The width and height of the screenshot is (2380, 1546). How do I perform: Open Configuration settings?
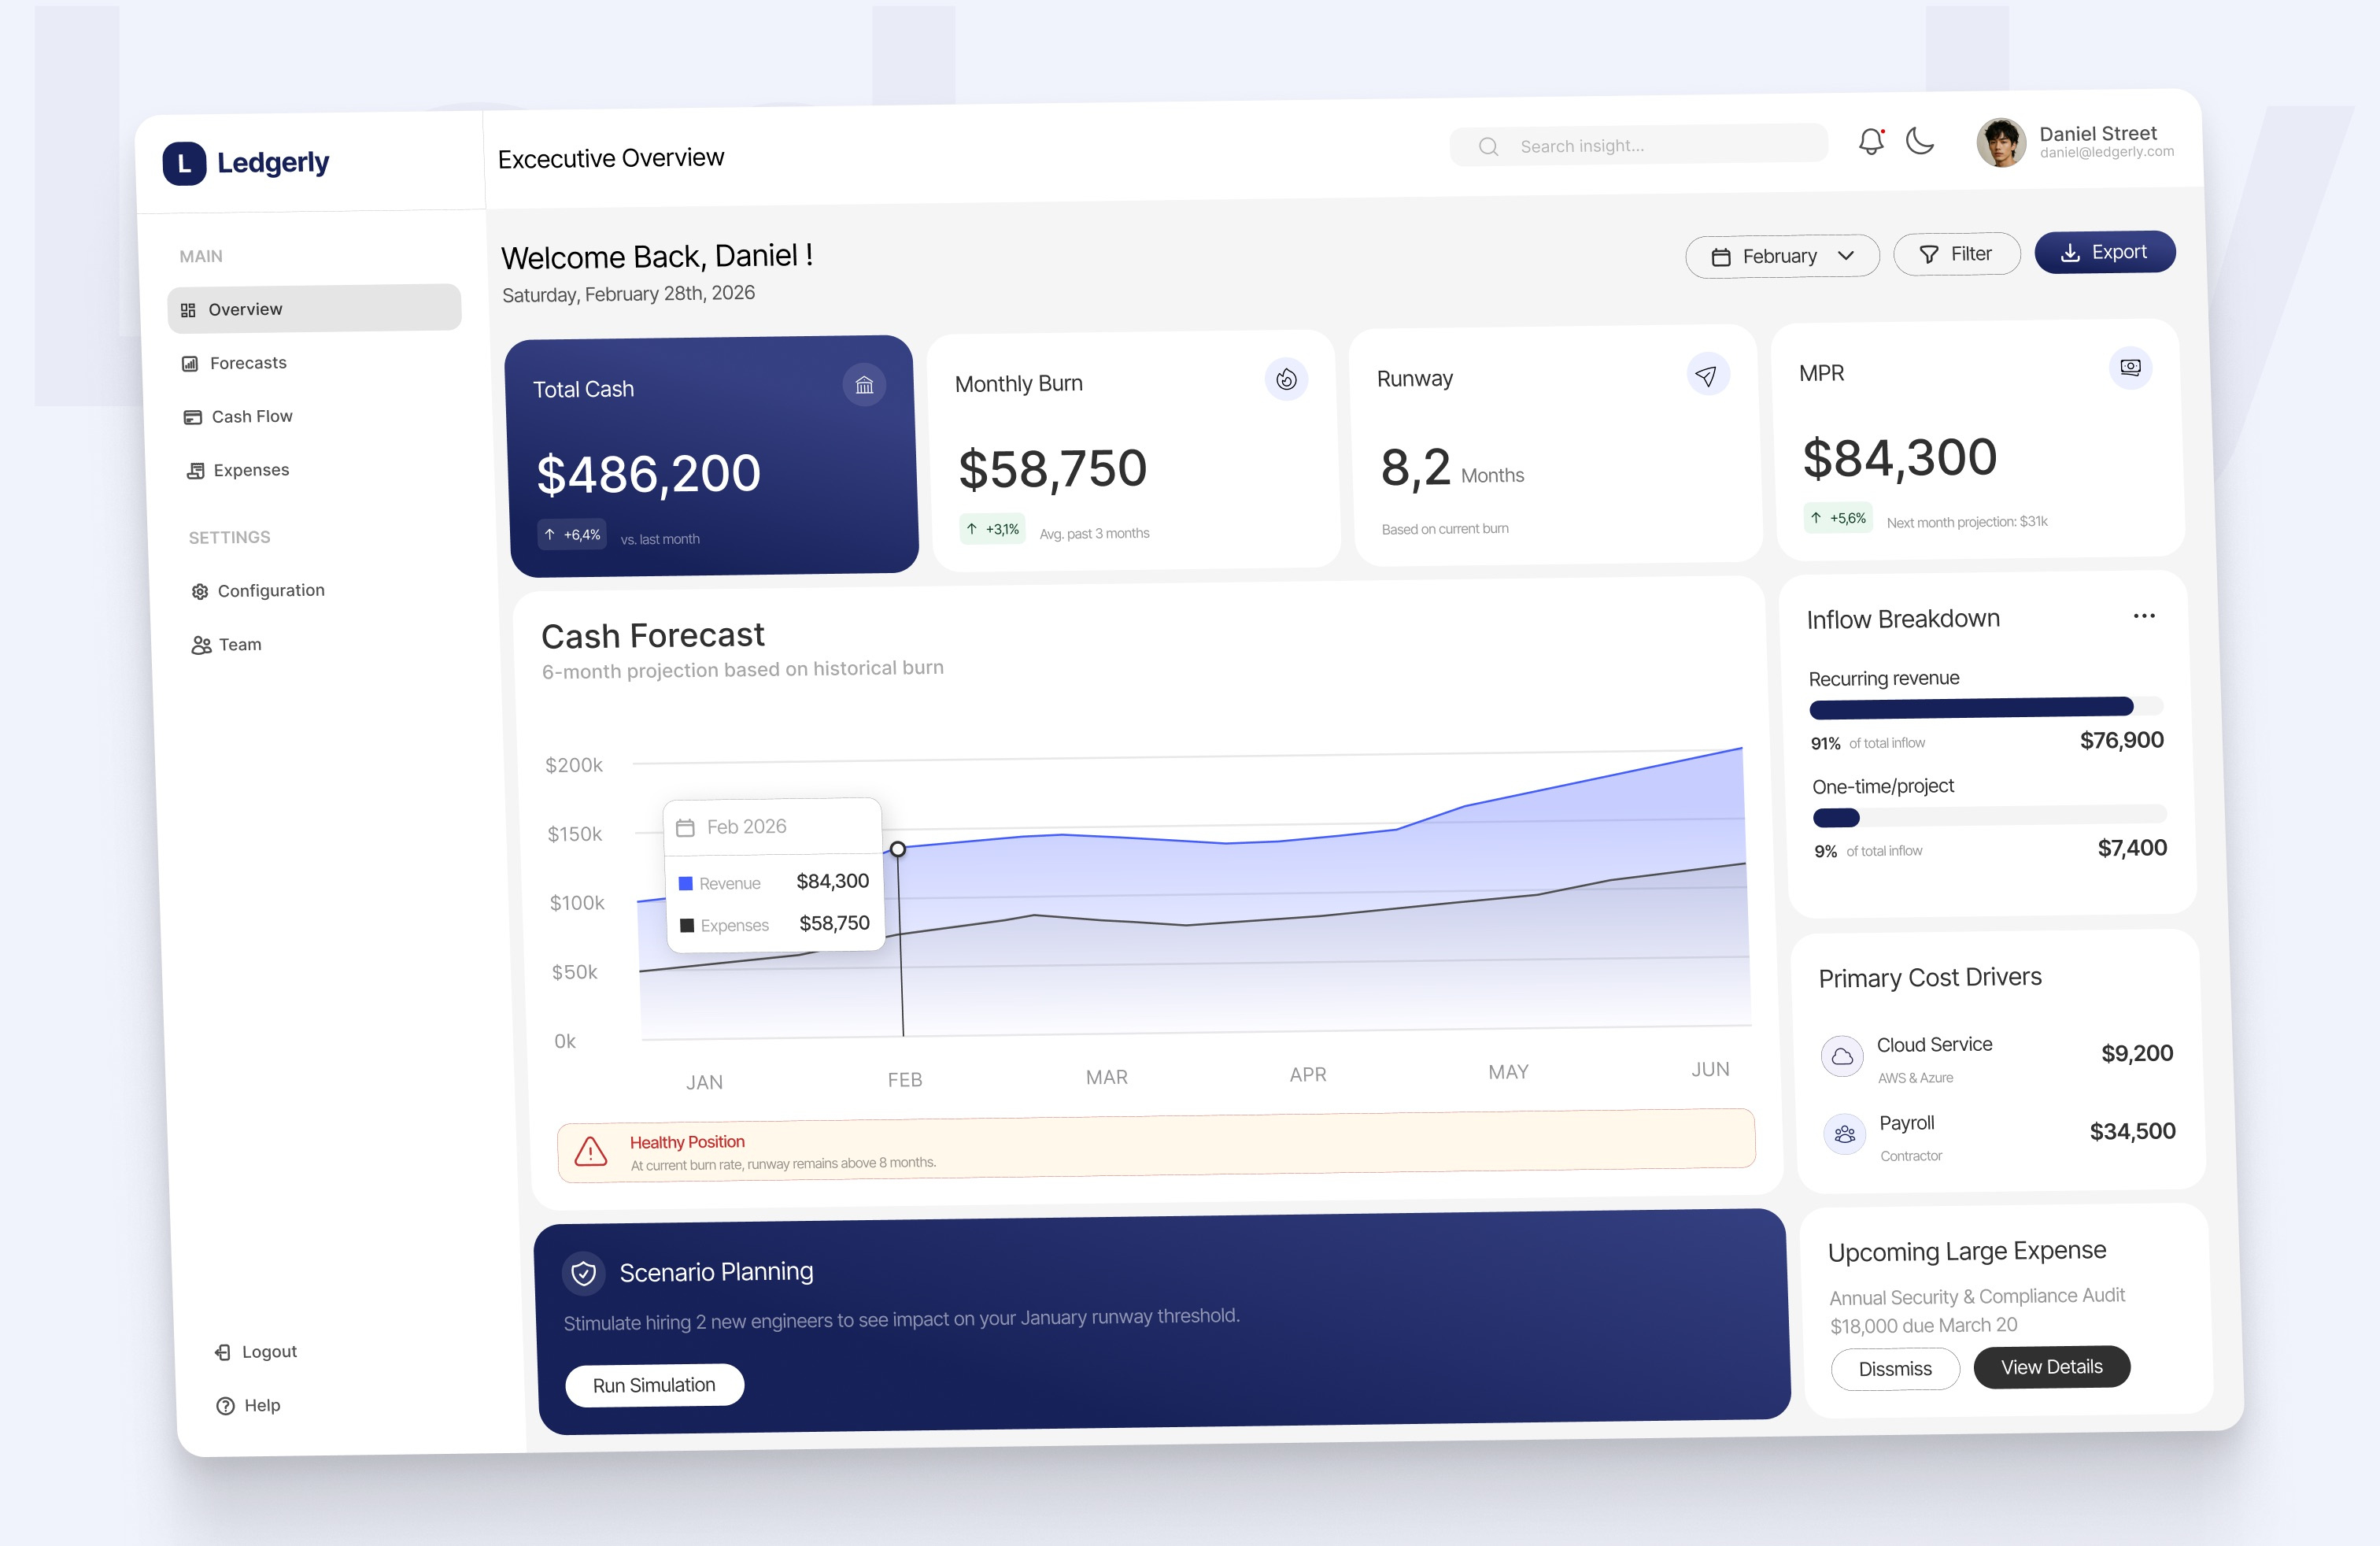(x=271, y=590)
